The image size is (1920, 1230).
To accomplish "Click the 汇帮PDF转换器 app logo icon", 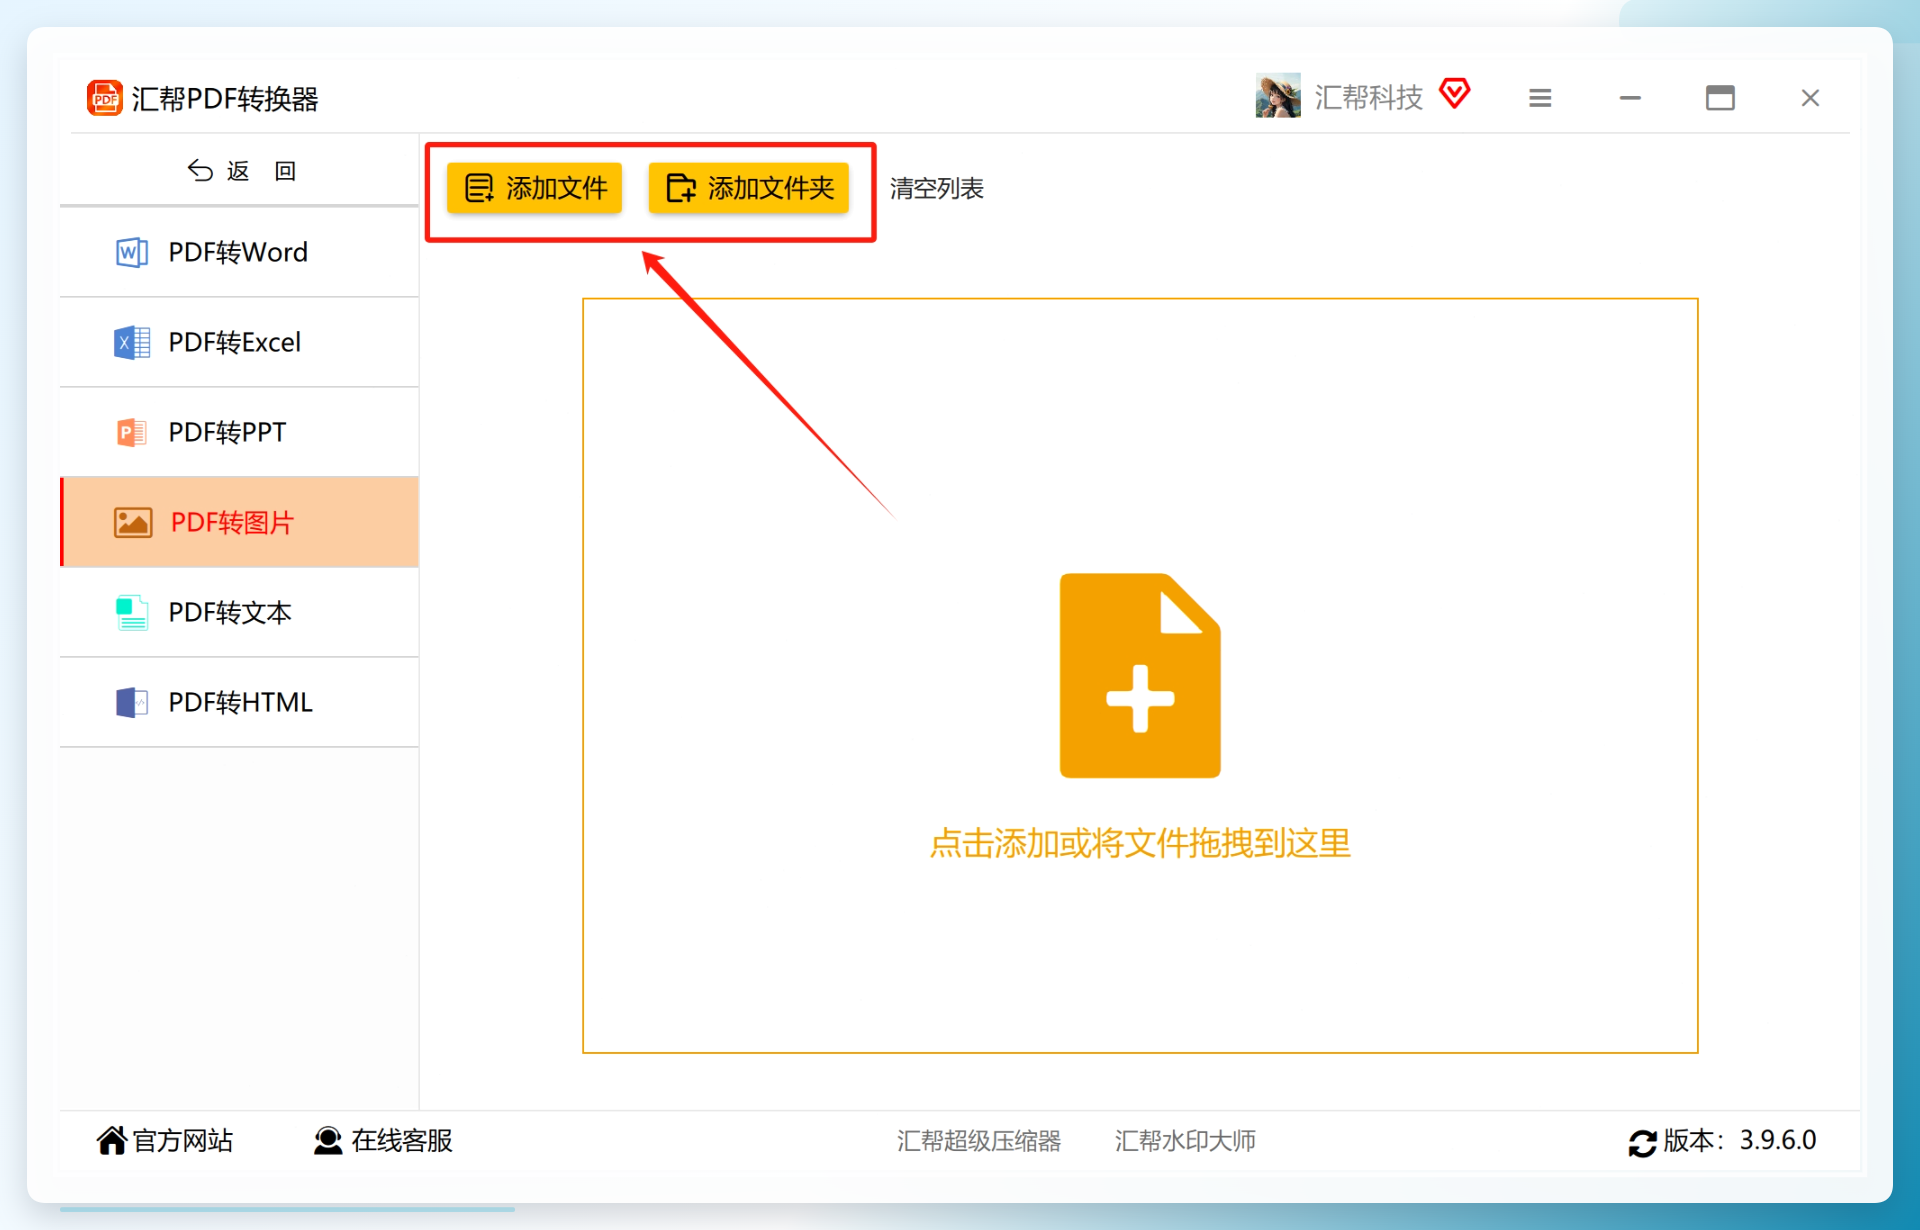I will coord(105,98).
